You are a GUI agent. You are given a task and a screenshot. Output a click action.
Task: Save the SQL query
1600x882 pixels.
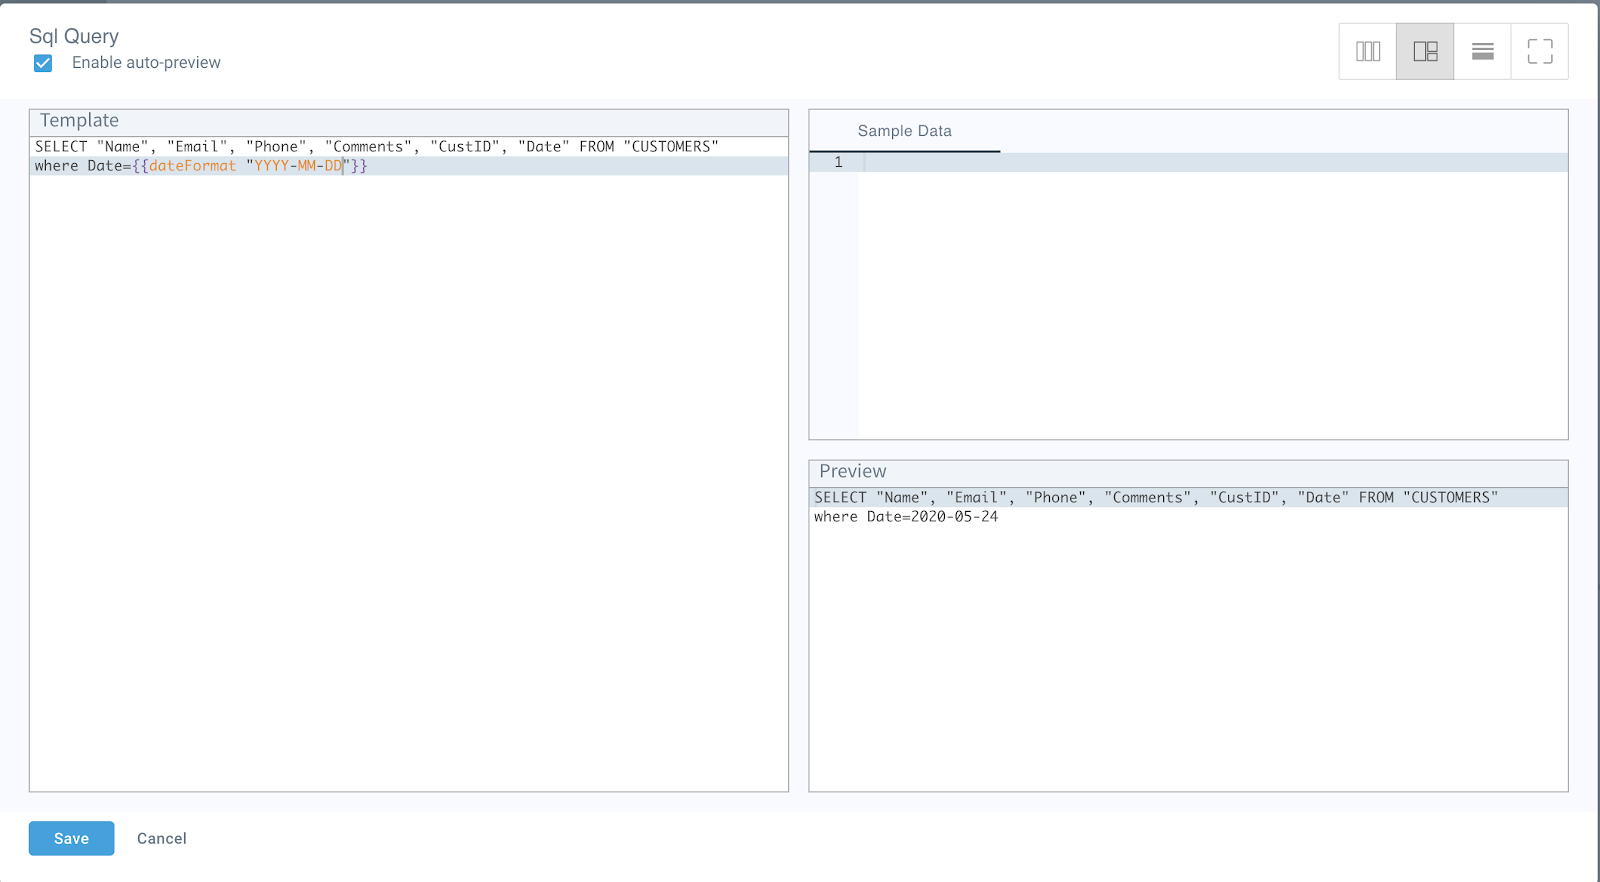point(71,838)
